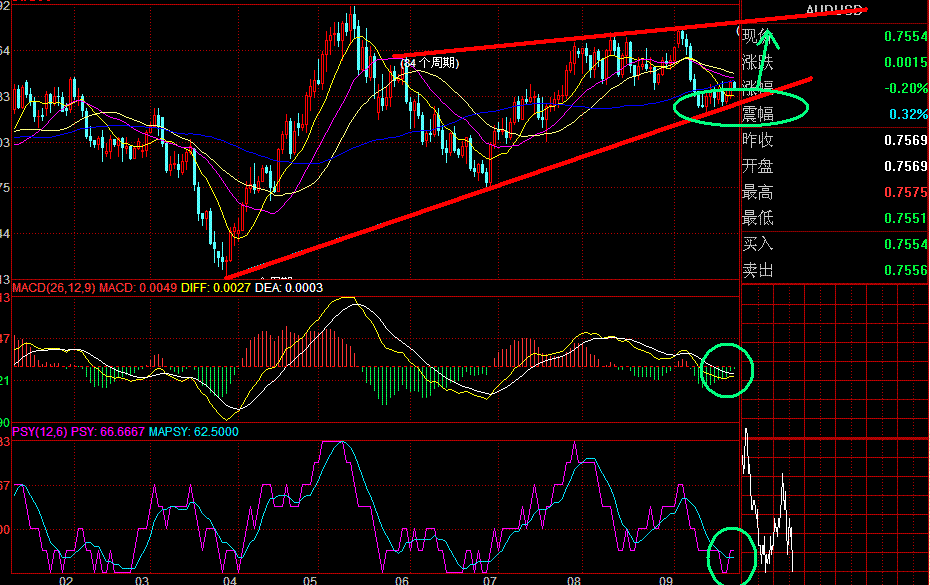
Task: Click the 开盘 label
Action: [757, 166]
